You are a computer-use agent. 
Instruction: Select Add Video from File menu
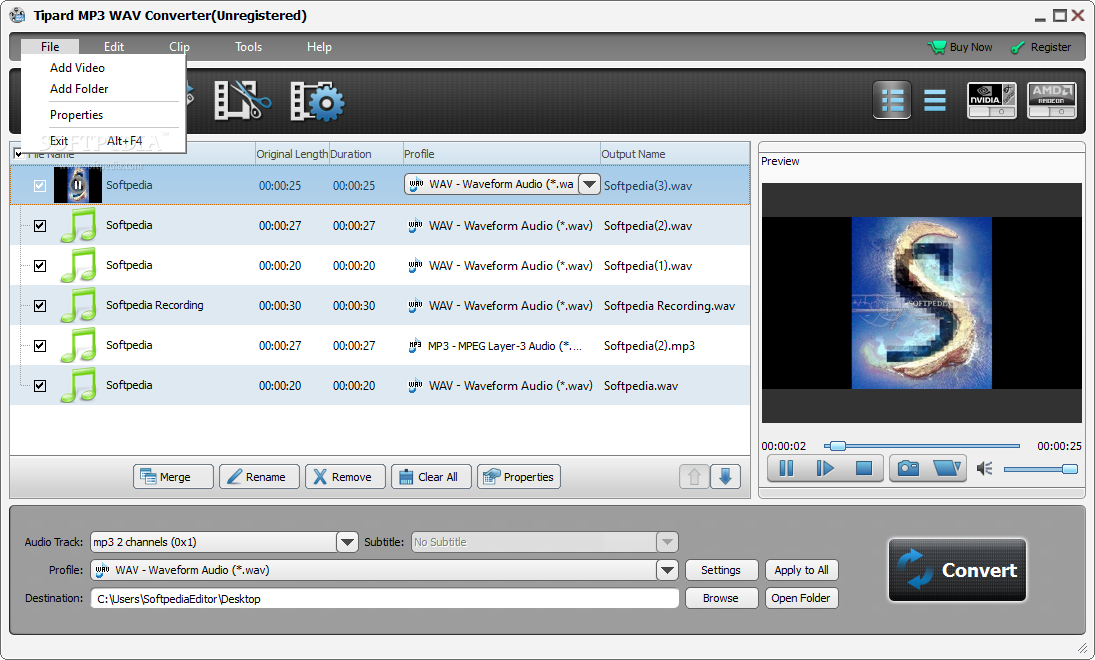(78, 68)
